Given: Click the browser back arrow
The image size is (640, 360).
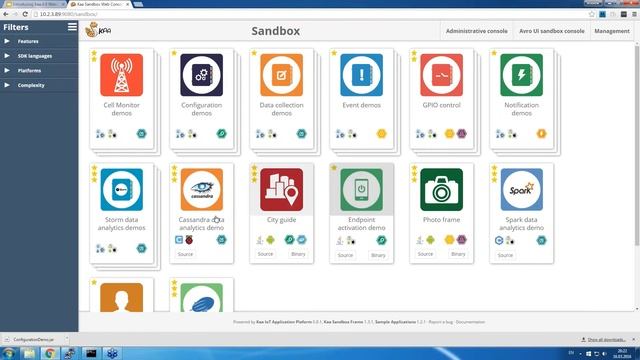Looking at the screenshot, I should [6, 14].
